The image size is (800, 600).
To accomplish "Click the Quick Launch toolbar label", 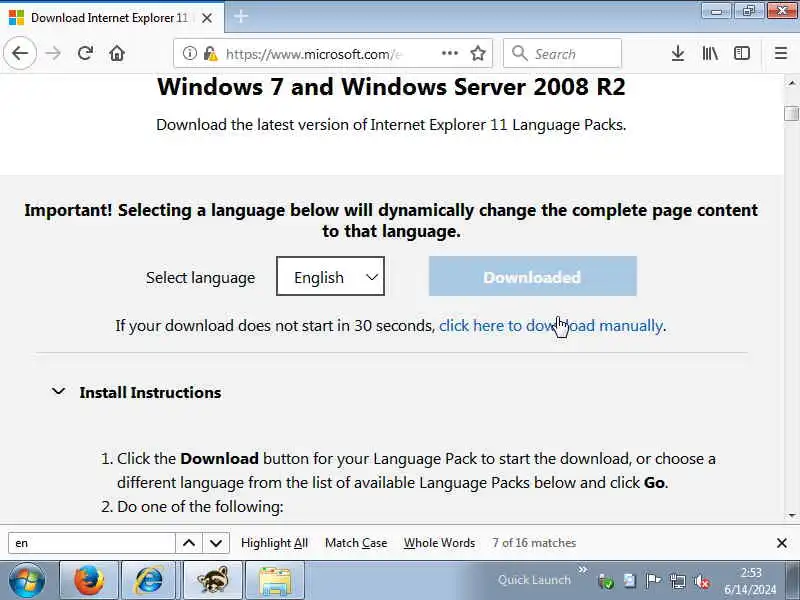I will pos(534,580).
